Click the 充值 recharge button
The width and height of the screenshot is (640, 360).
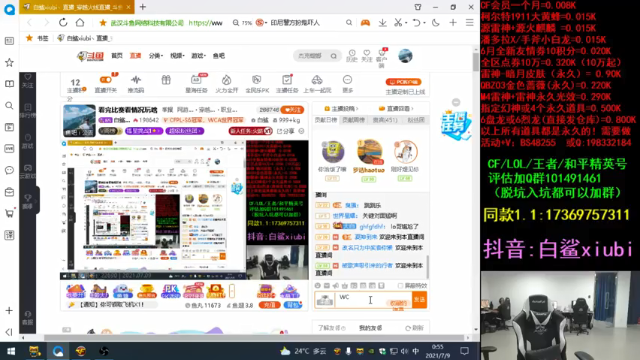click(269, 305)
